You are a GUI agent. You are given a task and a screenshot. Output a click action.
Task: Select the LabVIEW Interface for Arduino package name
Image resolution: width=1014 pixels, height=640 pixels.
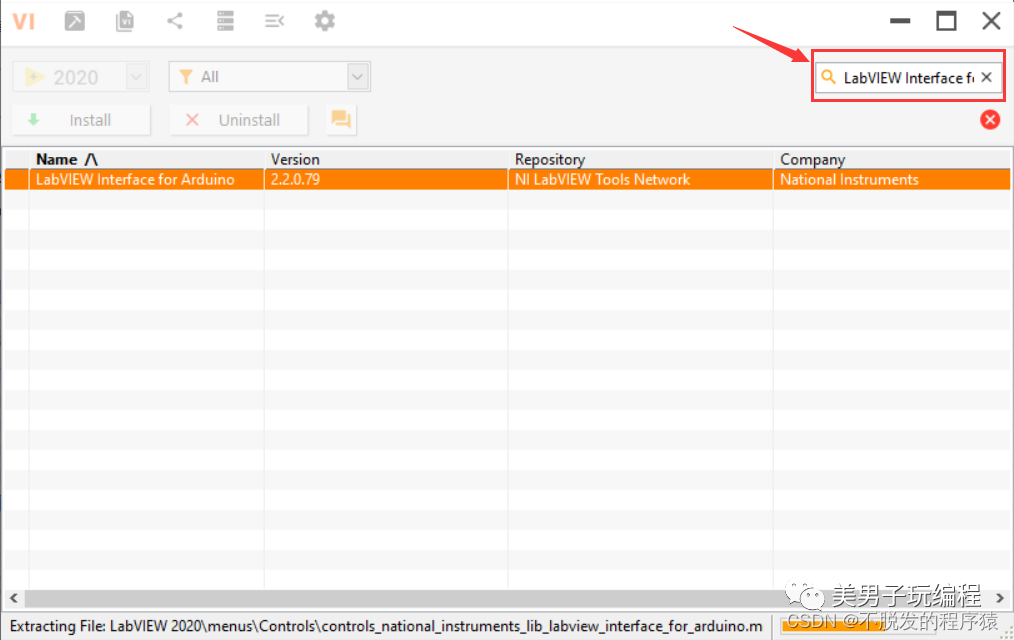click(x=135, y=180)
